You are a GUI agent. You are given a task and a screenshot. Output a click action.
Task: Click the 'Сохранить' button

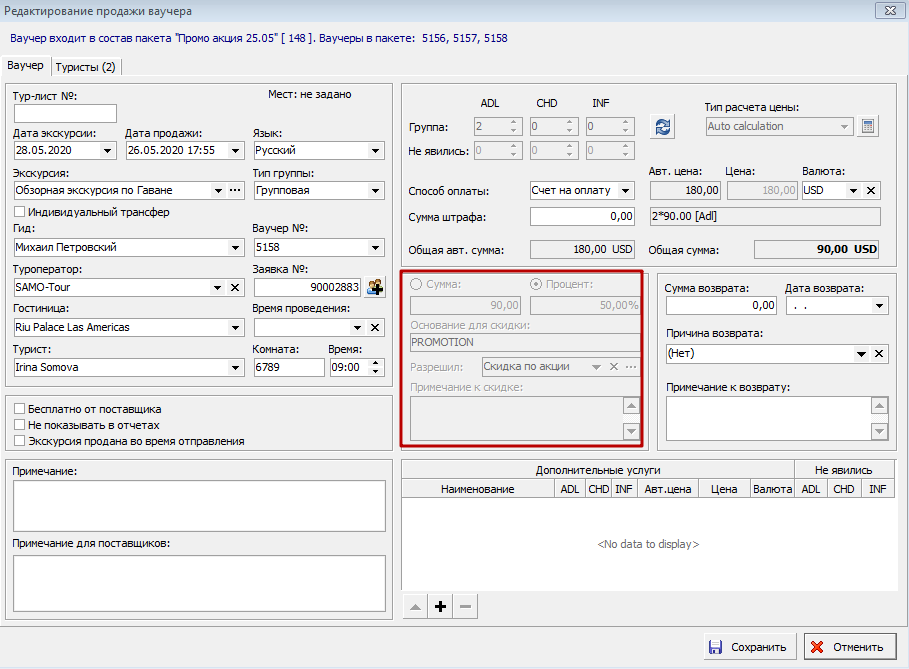[x=752, y=647]
